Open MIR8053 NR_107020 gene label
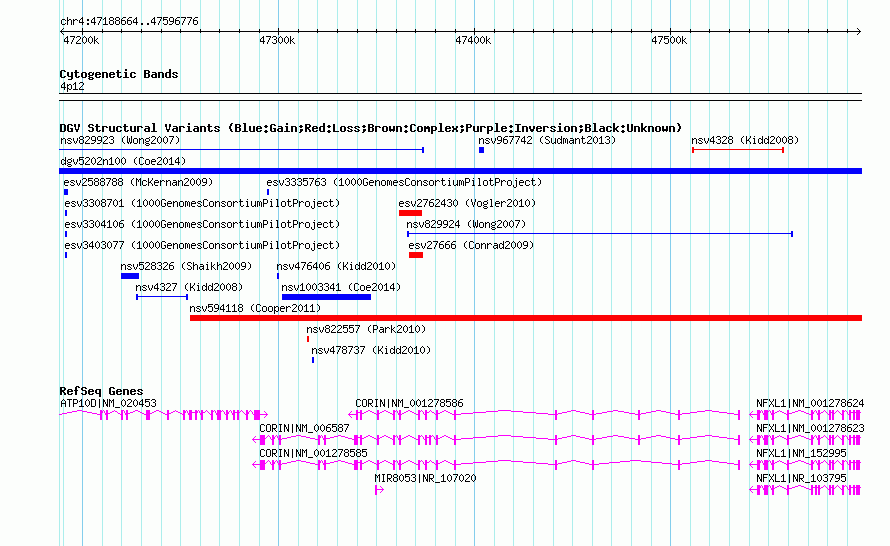The width and height of the screenshot is (890, 546). 425,478
